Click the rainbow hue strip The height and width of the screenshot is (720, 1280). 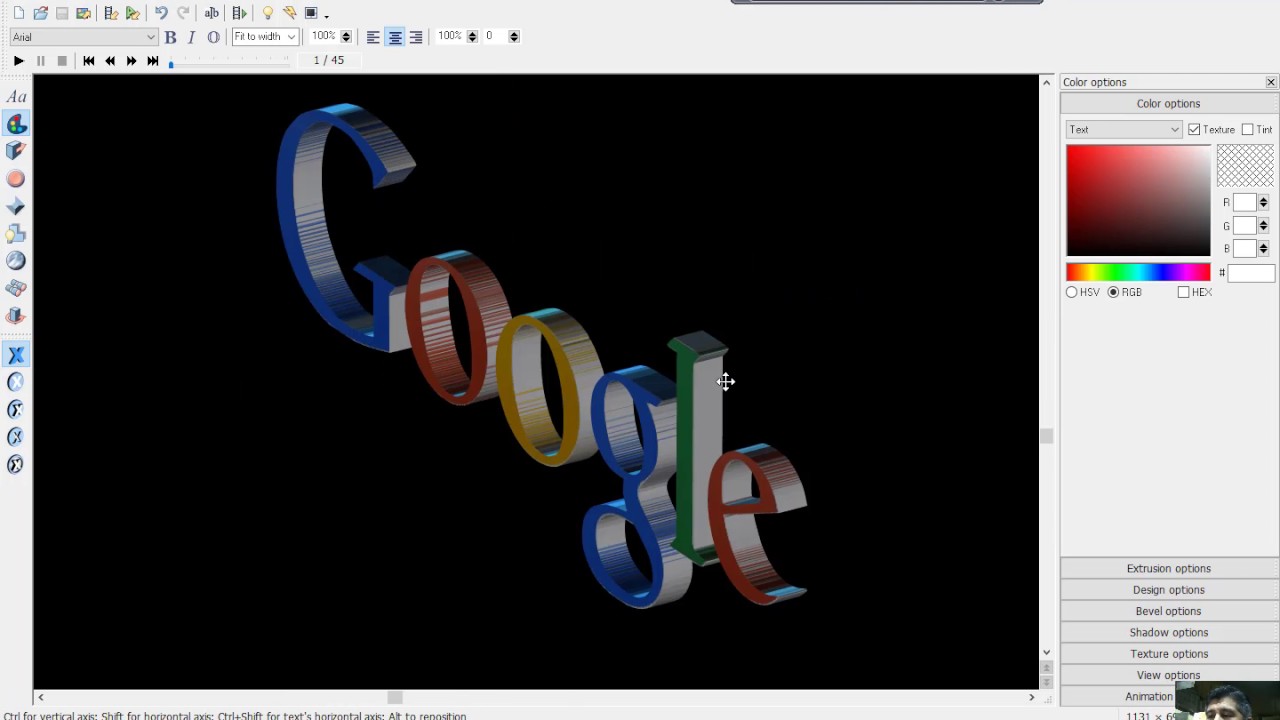1138,272
